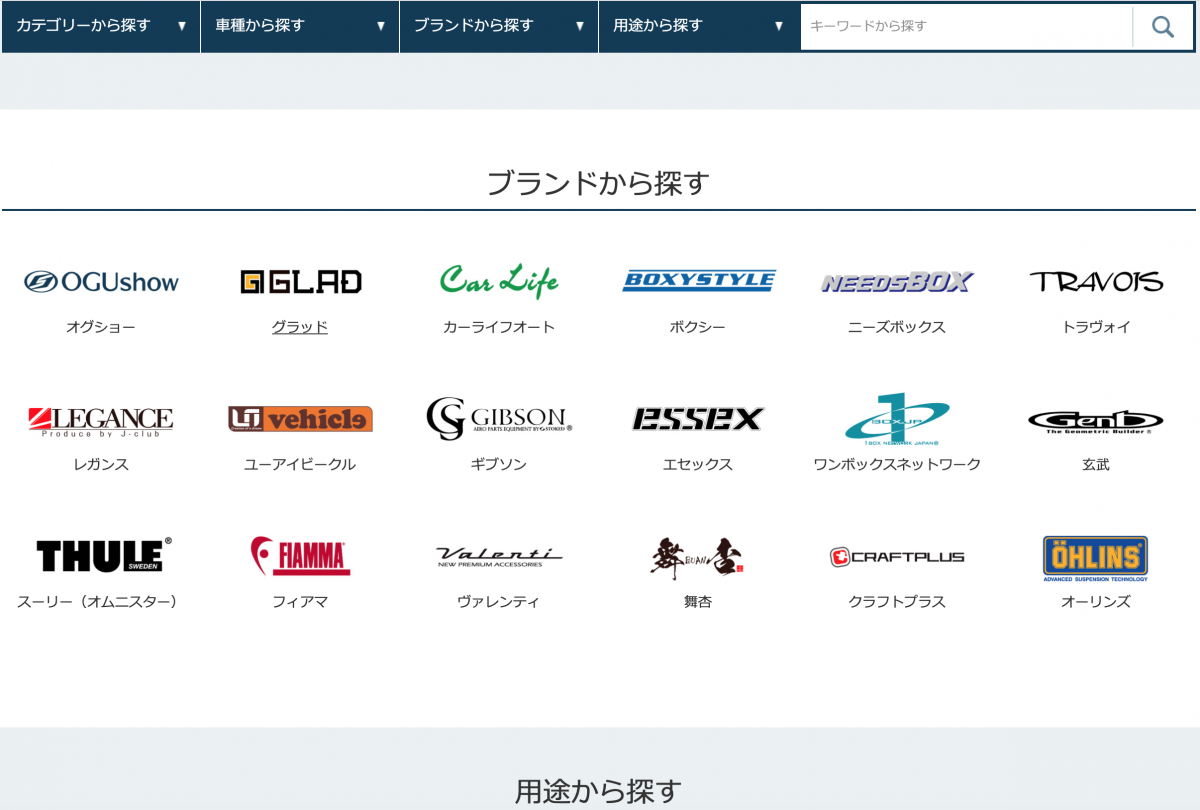1200x810 pixels.
Task: Follow the ワンボックスネットワーク link
Action: 897,464
